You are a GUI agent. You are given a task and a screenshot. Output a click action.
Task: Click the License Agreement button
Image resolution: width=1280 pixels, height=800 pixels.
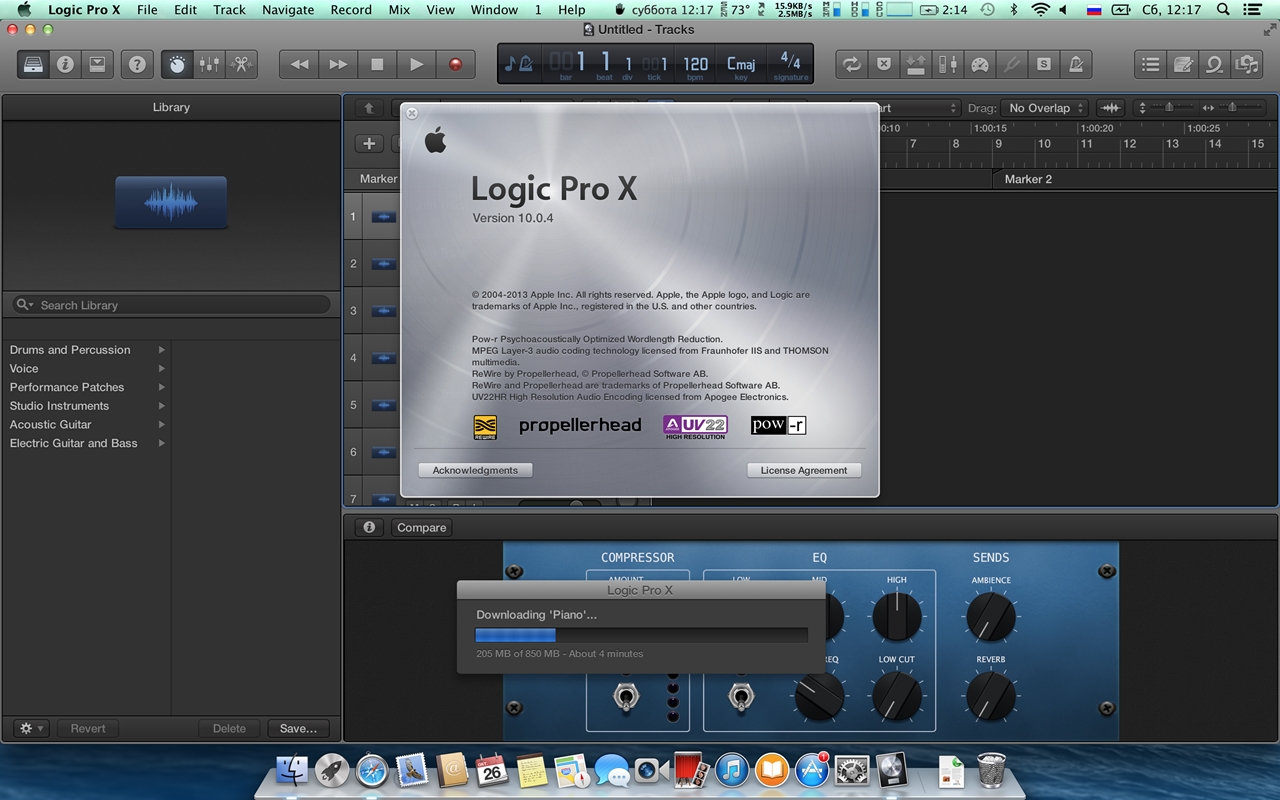coord(803,470)
